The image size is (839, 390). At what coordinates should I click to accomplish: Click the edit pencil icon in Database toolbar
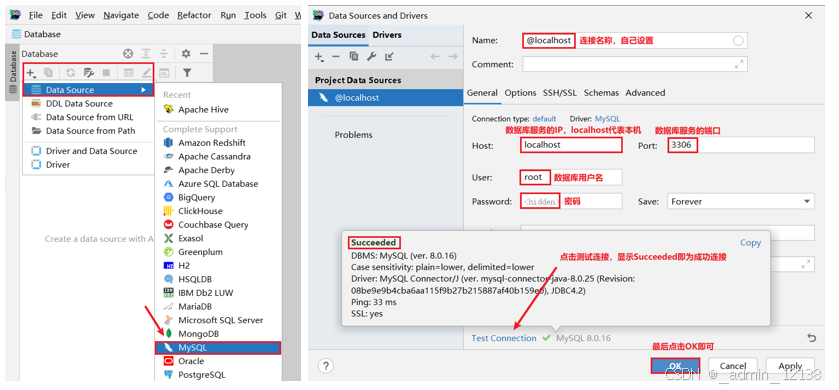(x=146, y=73)
